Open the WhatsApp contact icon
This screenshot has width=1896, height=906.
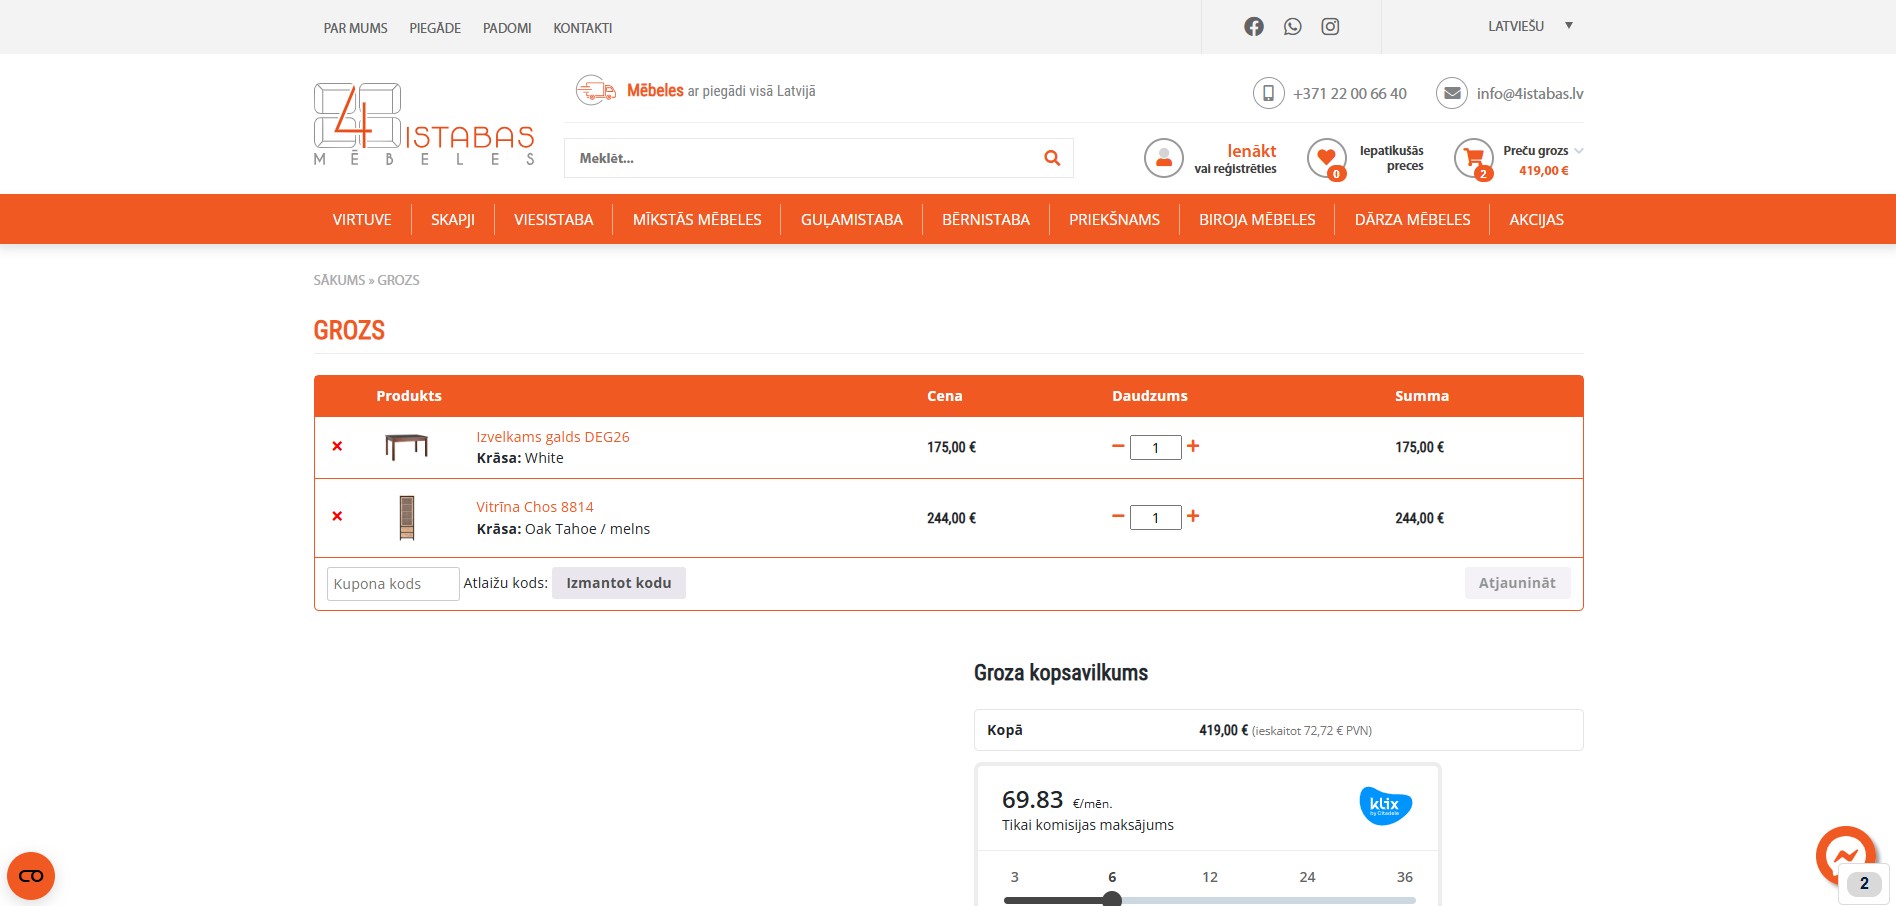coord(1292,27)
